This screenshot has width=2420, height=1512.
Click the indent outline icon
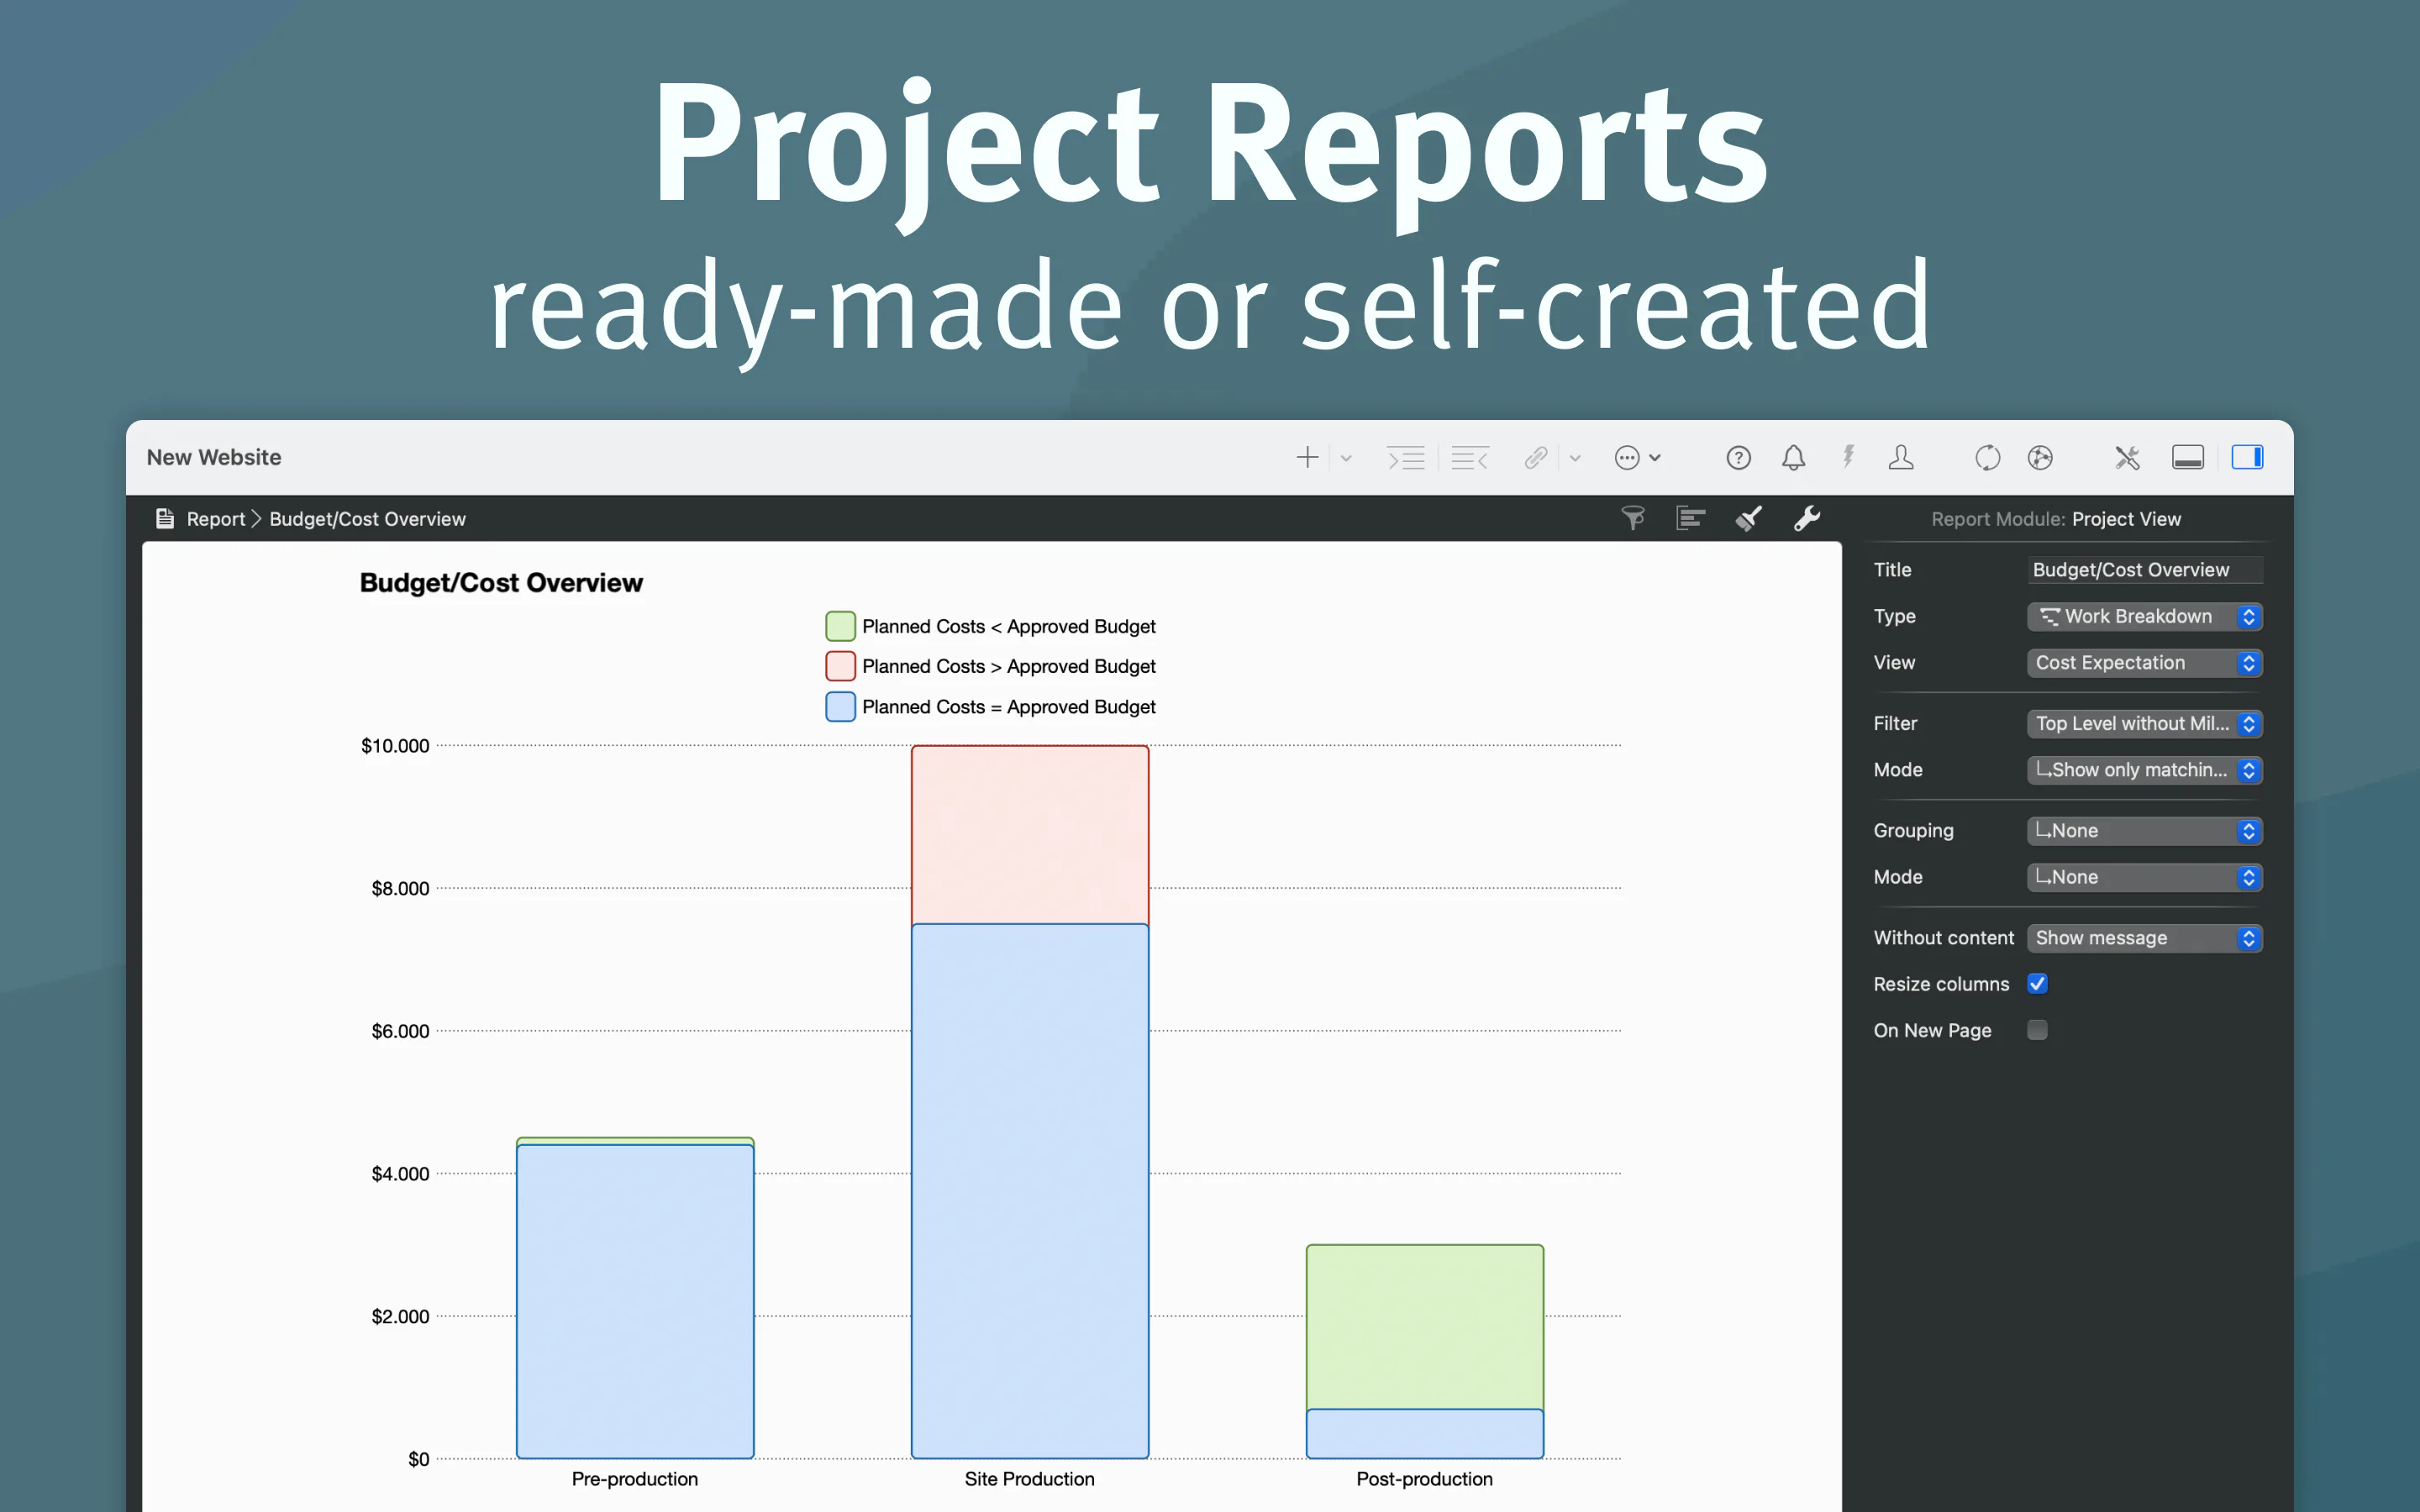coord(1406,458)
